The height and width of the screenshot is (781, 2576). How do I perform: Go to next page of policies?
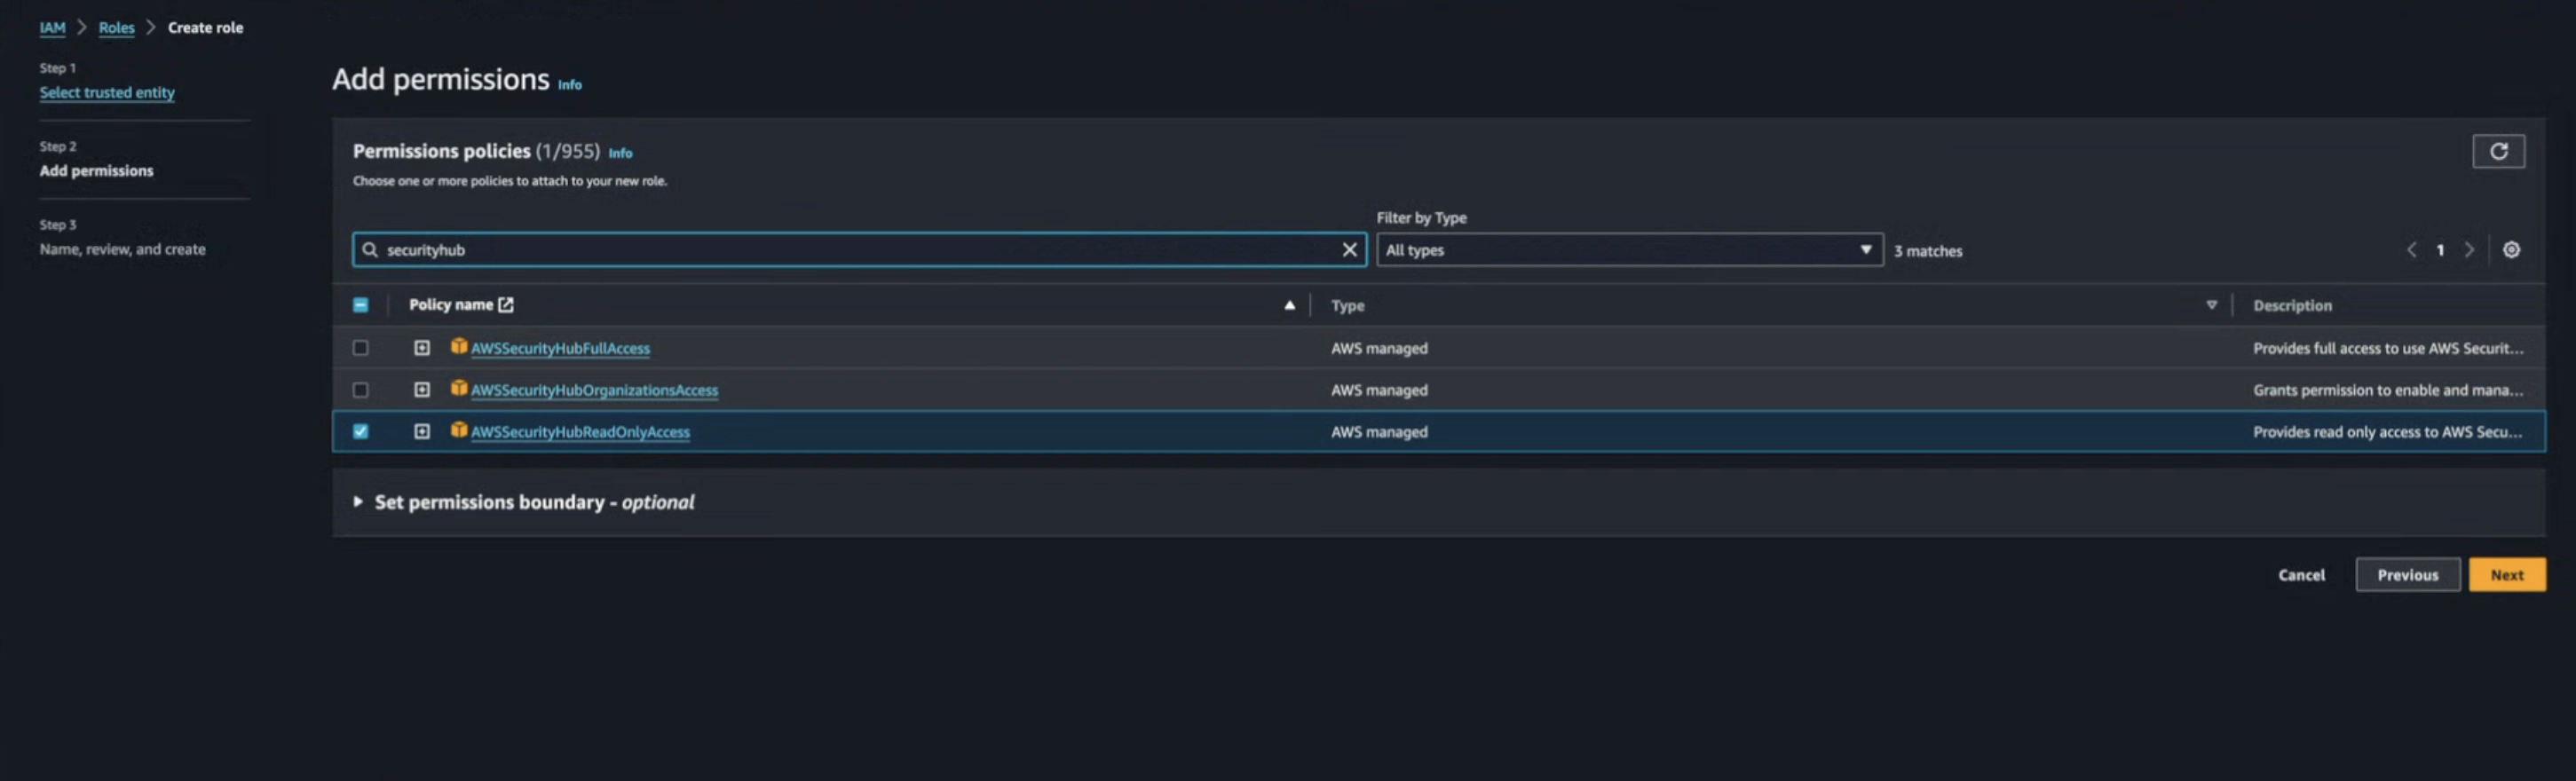tap(2468, 250)
